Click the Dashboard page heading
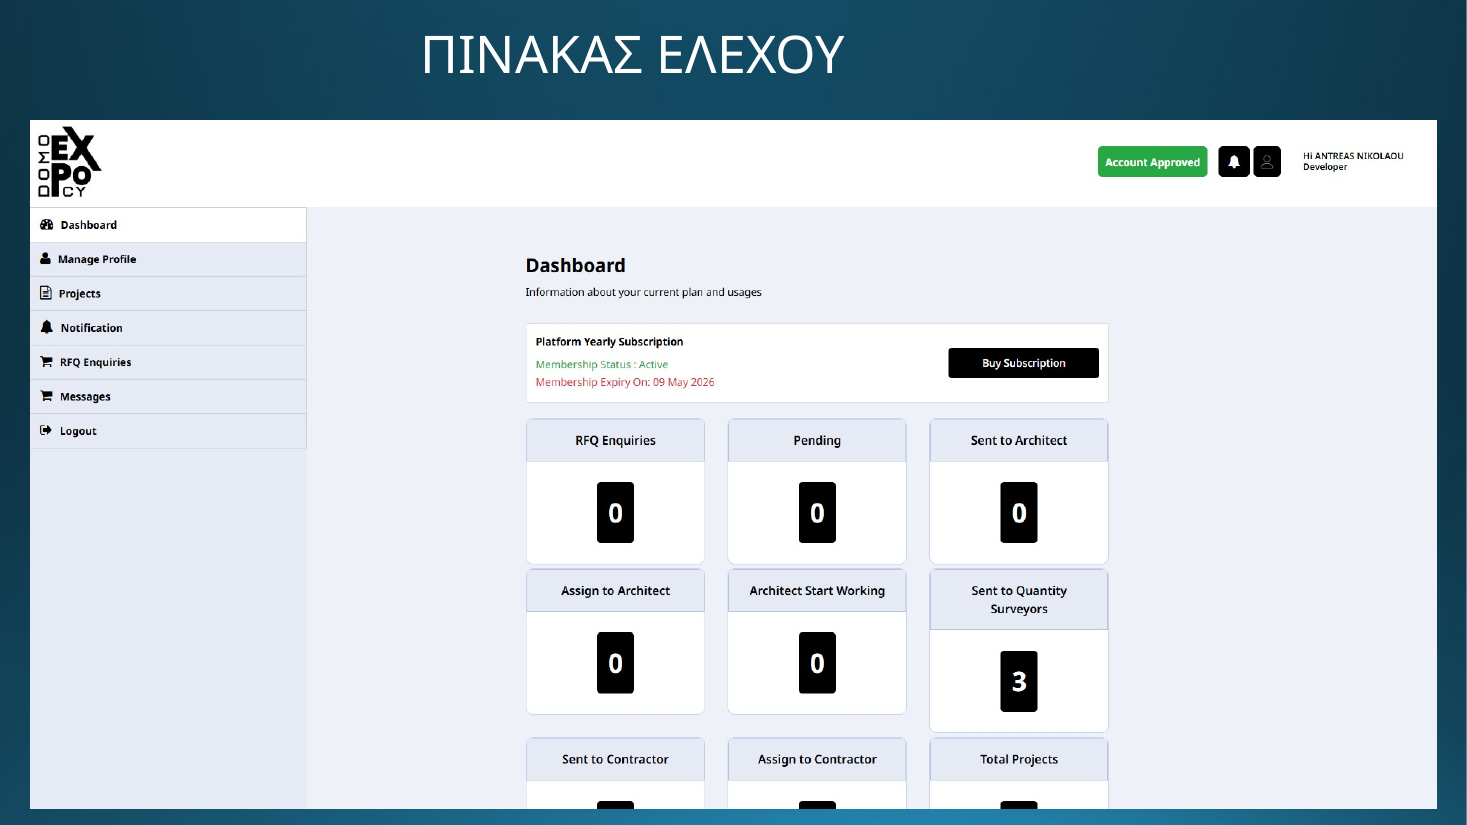The image size is (1467, 825). point(575,265)
